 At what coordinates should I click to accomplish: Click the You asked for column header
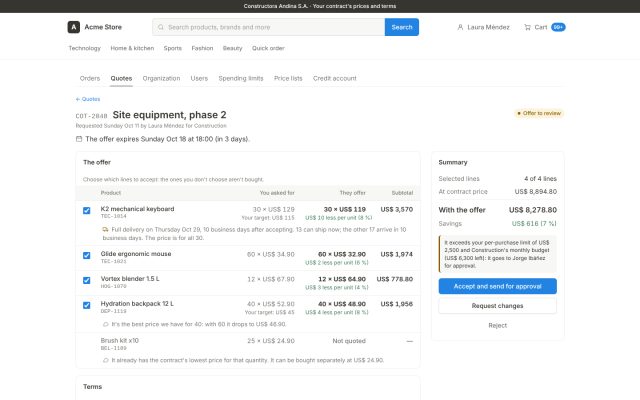pyautogui.click(x=277, y=193)
